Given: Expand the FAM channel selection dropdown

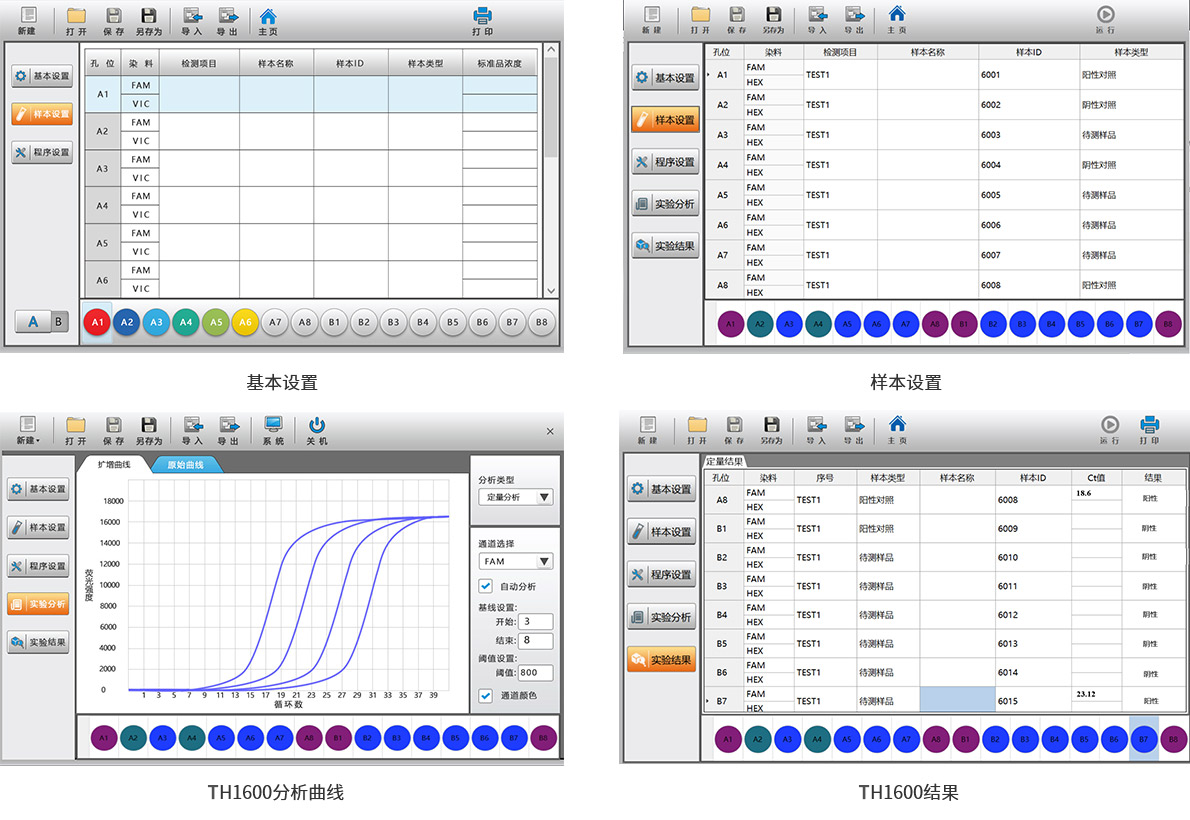Looking at the screenshot, I should 515,562.
